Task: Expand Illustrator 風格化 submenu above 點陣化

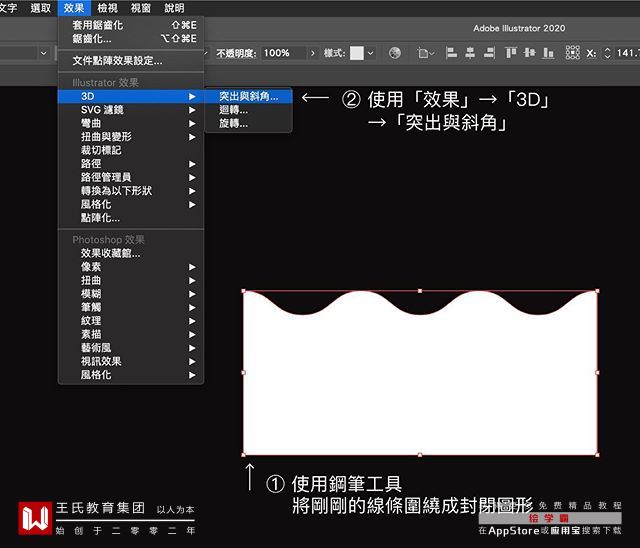Action: pos(131,204)
